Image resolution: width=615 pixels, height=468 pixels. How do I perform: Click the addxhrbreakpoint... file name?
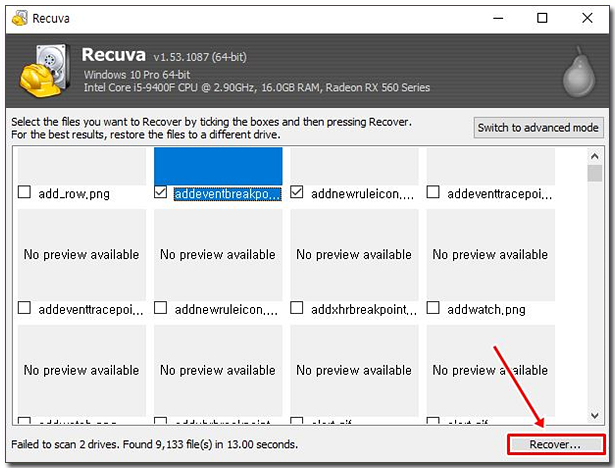[x=364, y=310]
